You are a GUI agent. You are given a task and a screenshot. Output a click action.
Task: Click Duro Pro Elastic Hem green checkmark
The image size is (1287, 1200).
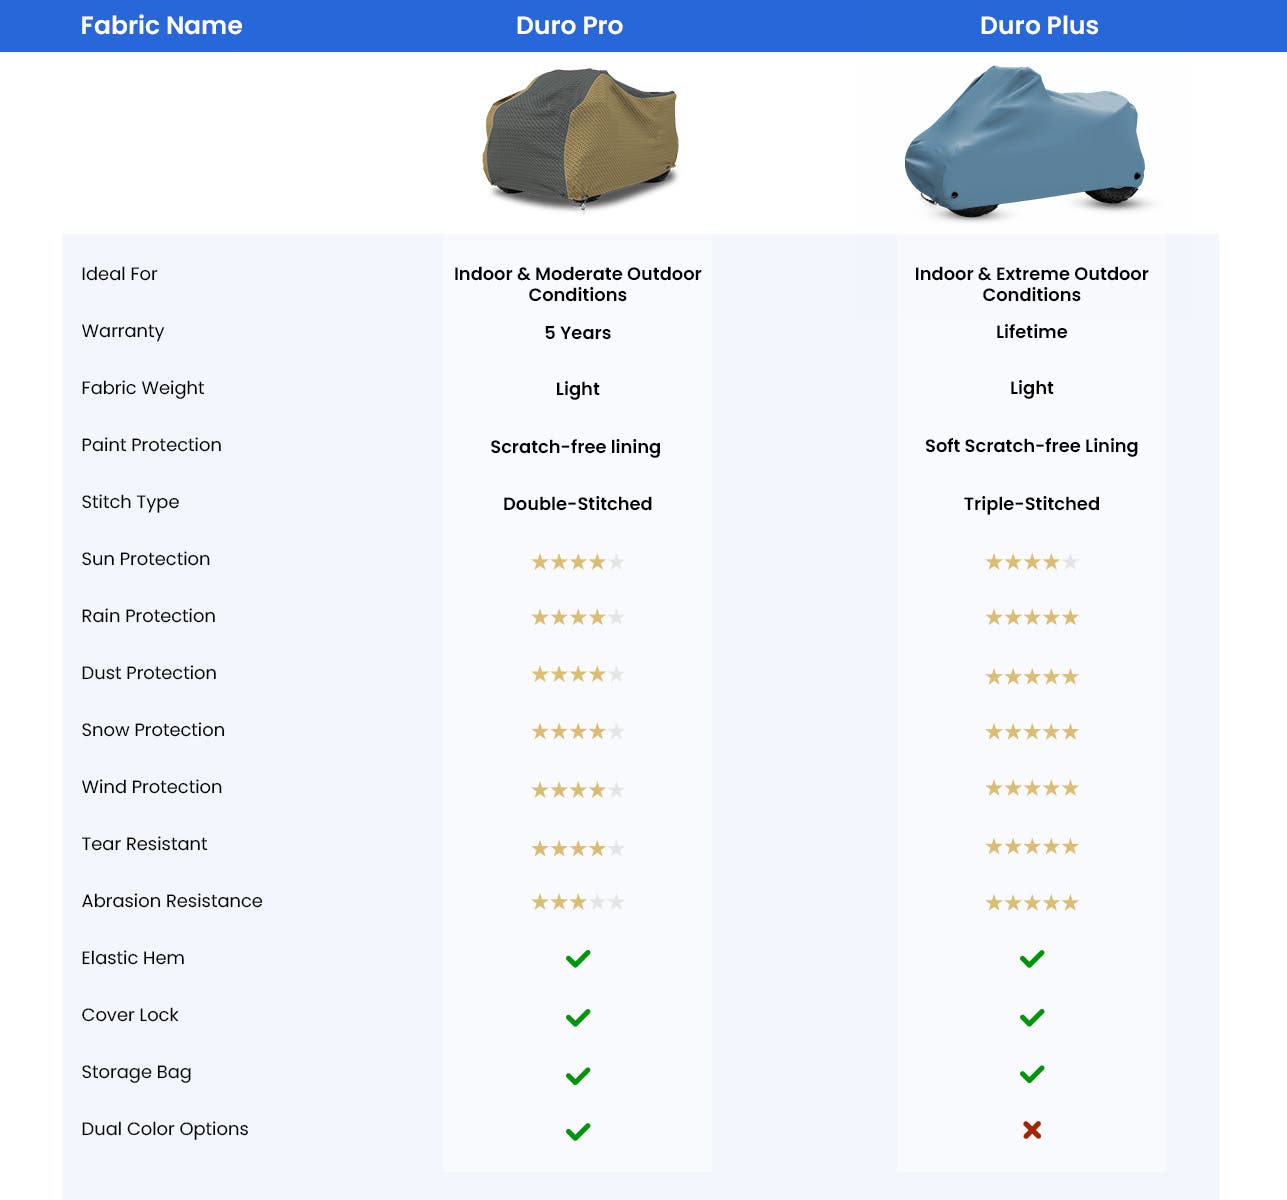578,959
